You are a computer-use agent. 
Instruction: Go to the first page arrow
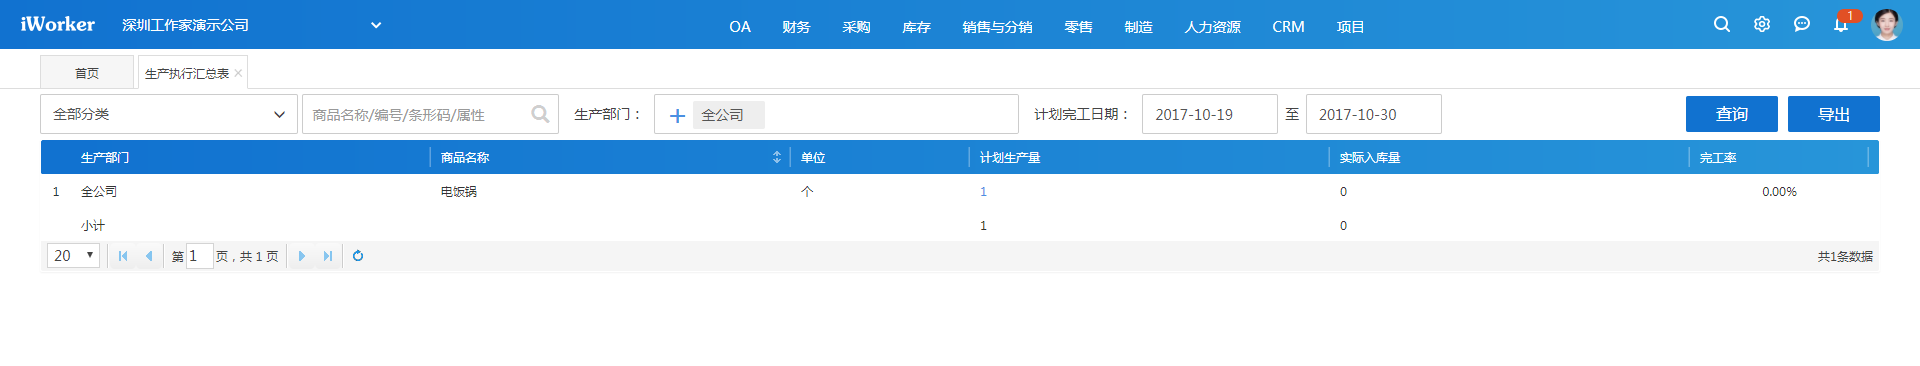coord(123,256)
